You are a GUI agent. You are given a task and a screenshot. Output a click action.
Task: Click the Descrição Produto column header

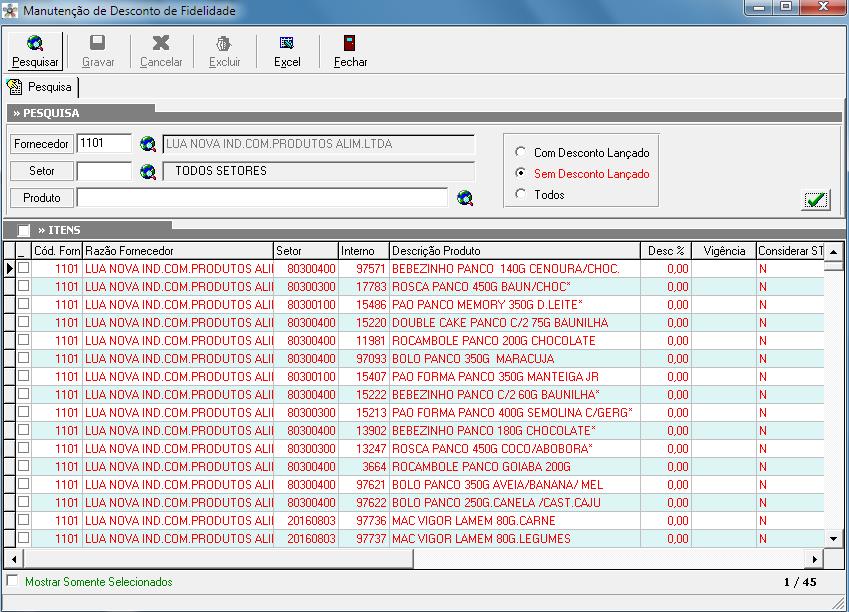(x=514, y=251)
